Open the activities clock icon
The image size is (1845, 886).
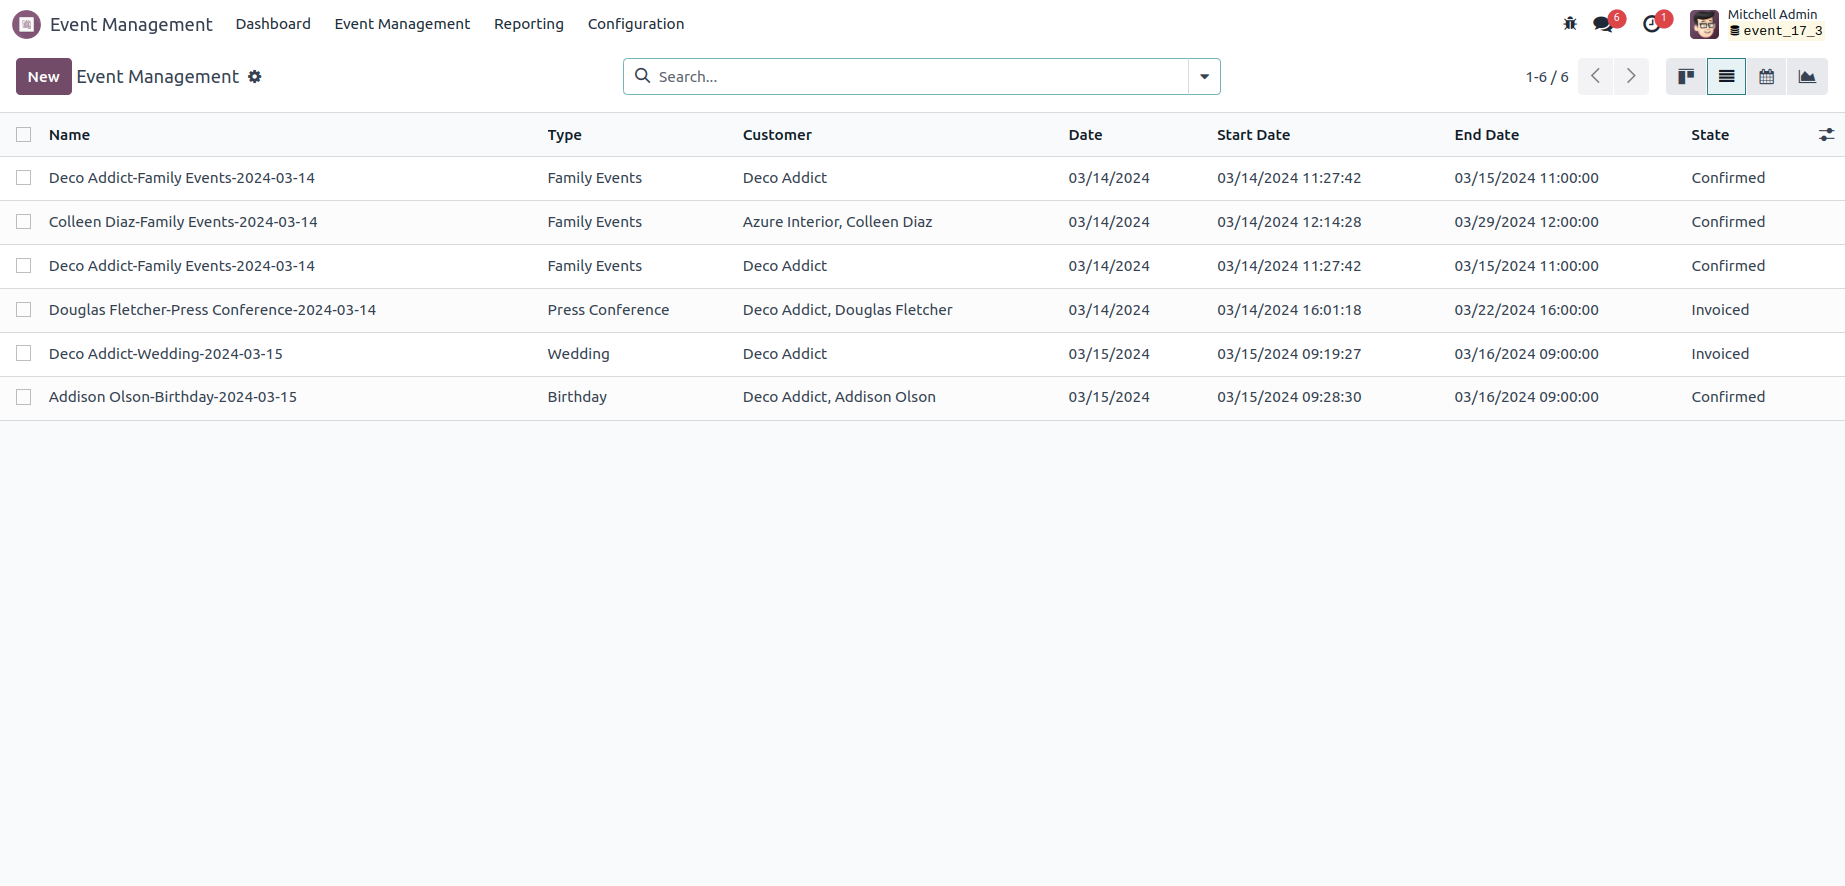[x=1651, y=24]
